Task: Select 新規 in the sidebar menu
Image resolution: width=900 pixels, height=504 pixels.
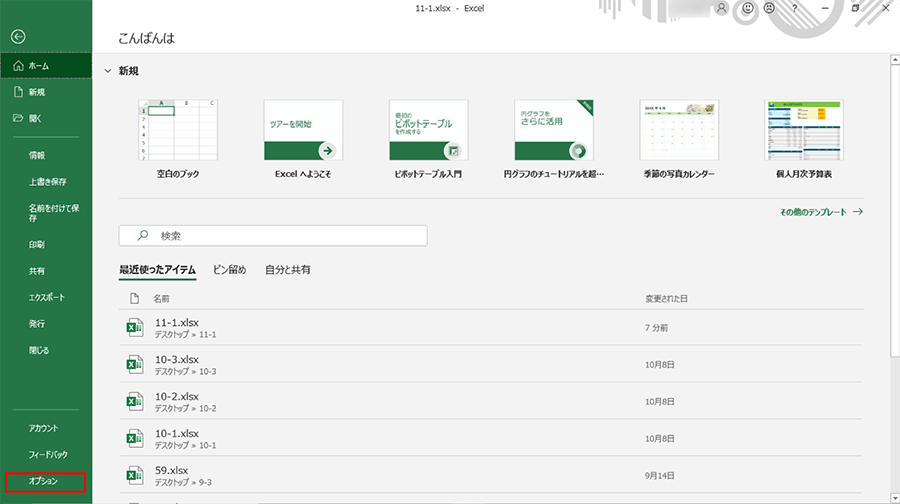Action: click(46, 92)
